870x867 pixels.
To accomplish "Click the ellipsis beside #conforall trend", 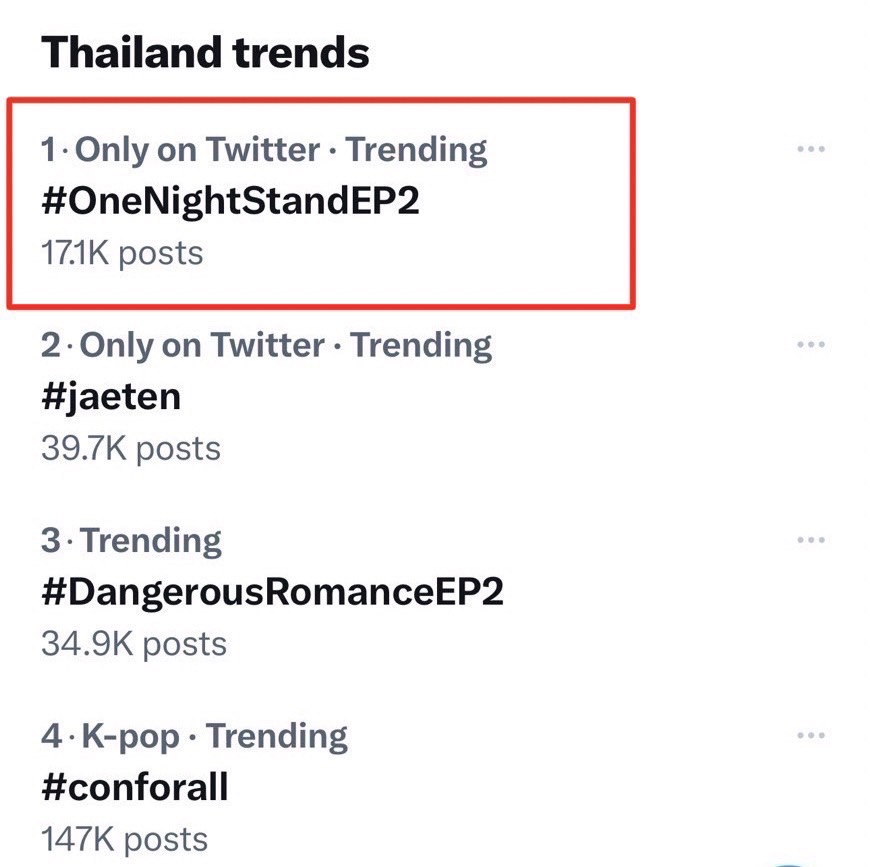I will (810, 736).
